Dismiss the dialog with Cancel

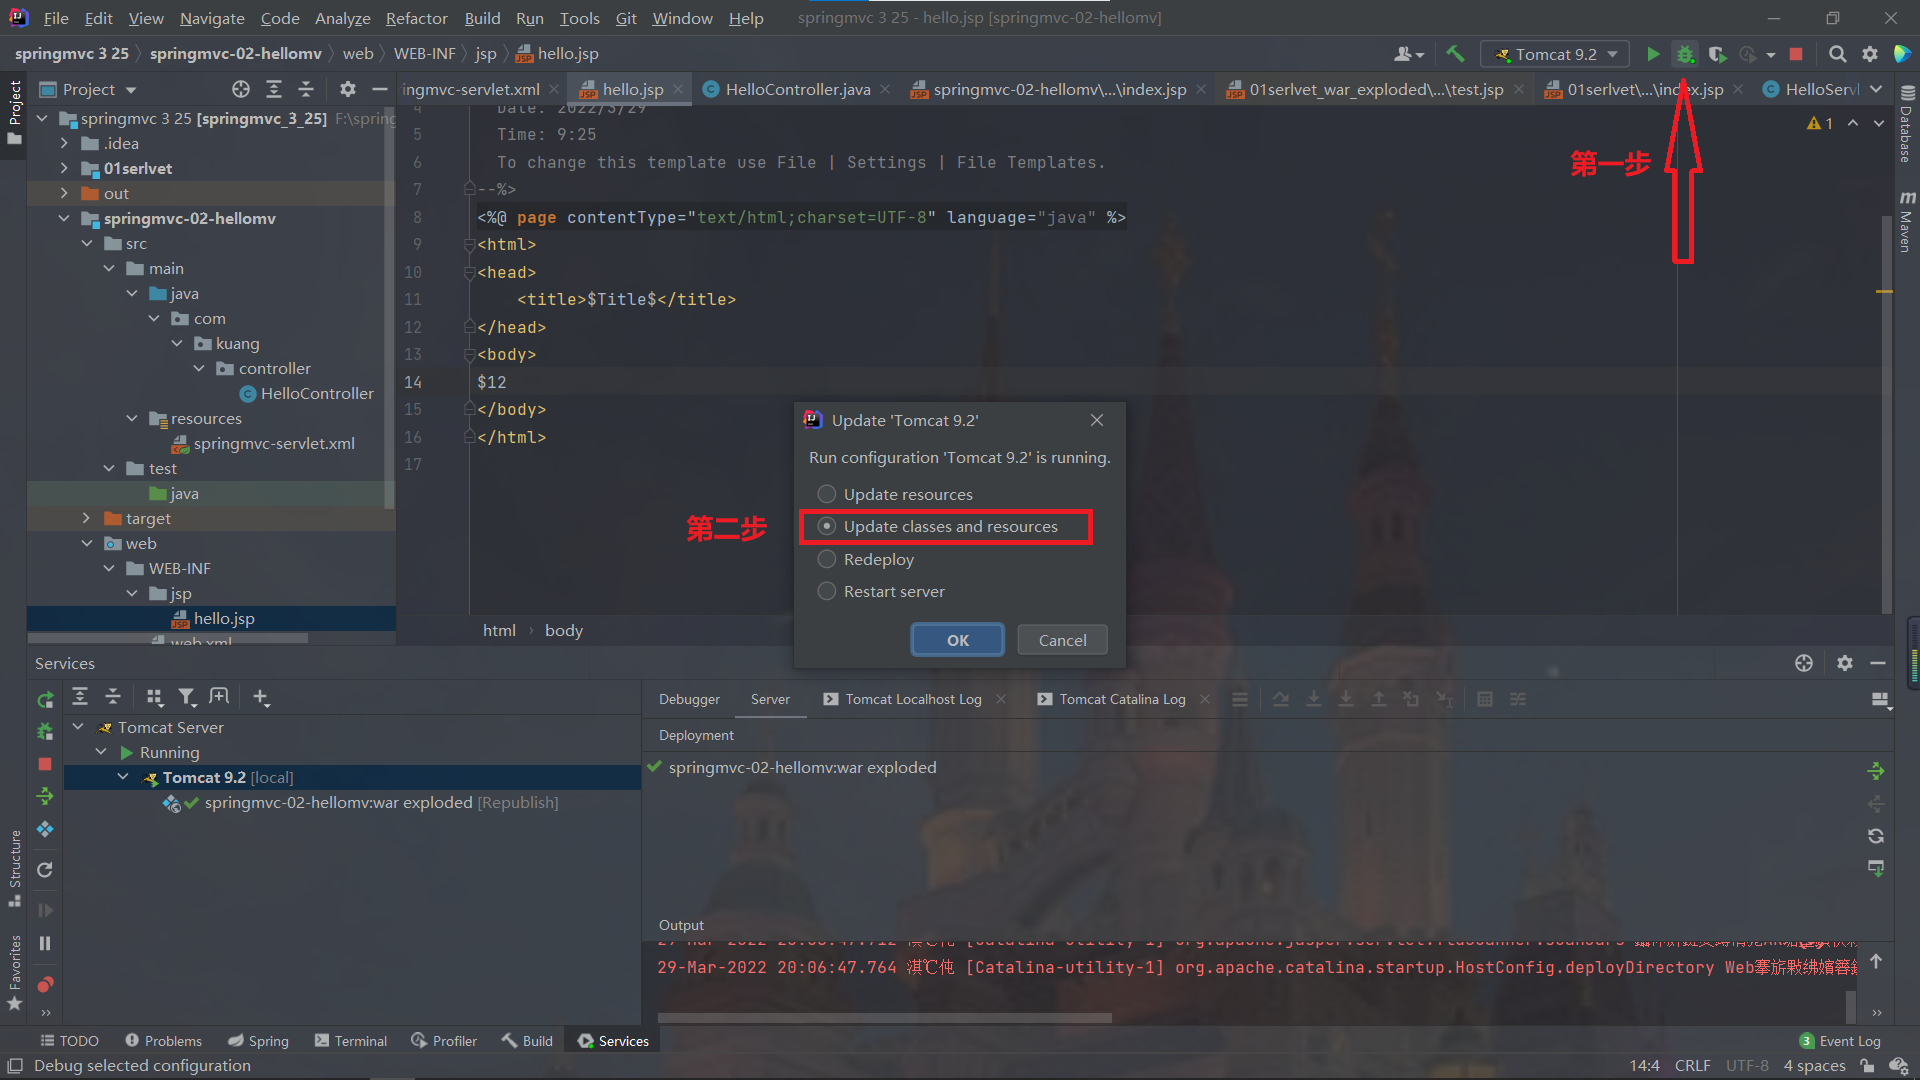click(1061, 640)
